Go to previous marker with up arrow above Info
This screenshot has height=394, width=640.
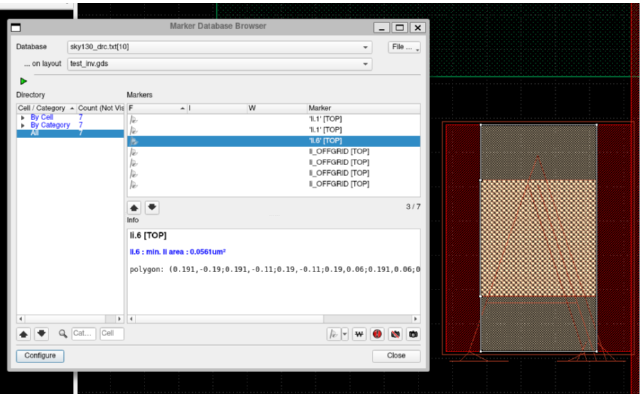click(x=134, y=208)
